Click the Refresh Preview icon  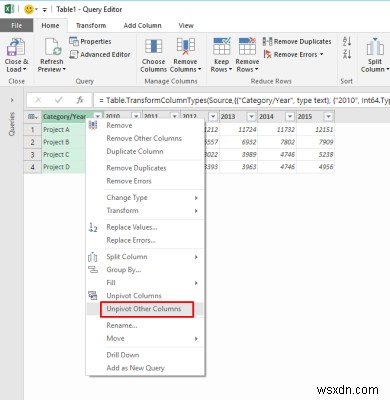pyautogui.click(x=52, y=46)
